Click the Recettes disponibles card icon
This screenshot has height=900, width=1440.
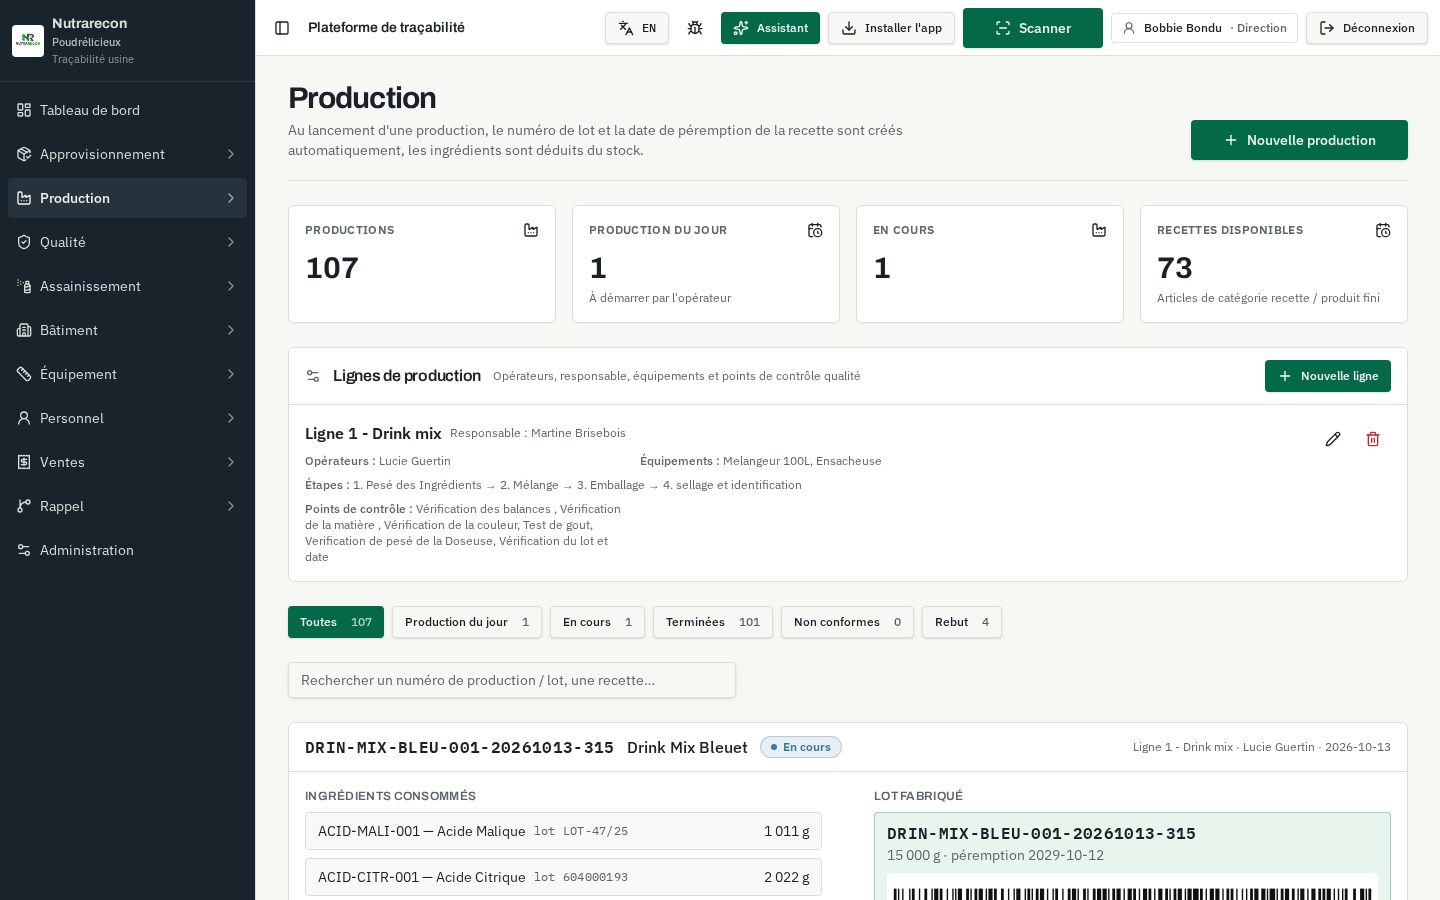pos(1383,230)
